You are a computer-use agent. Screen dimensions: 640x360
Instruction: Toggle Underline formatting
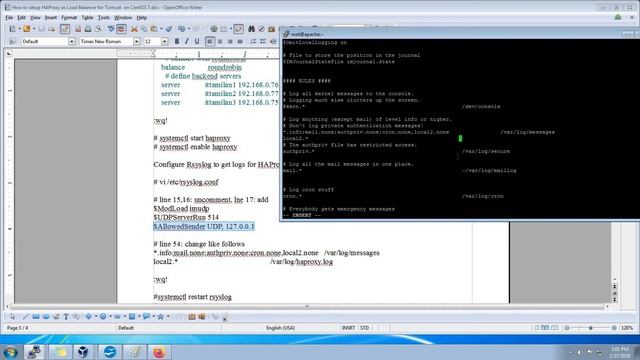(197, 41)
